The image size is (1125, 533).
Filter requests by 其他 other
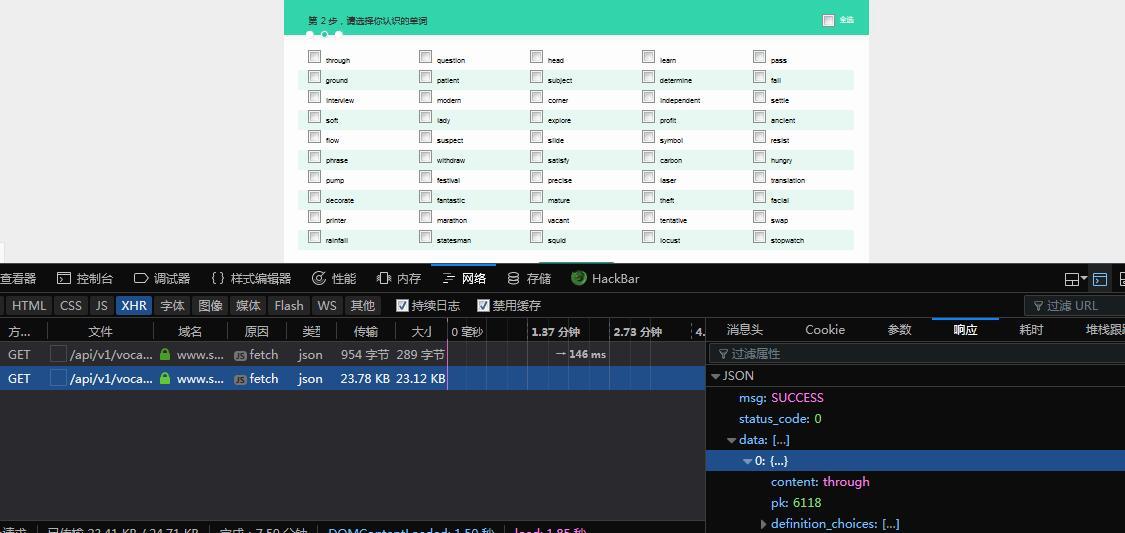click(362, 306)
